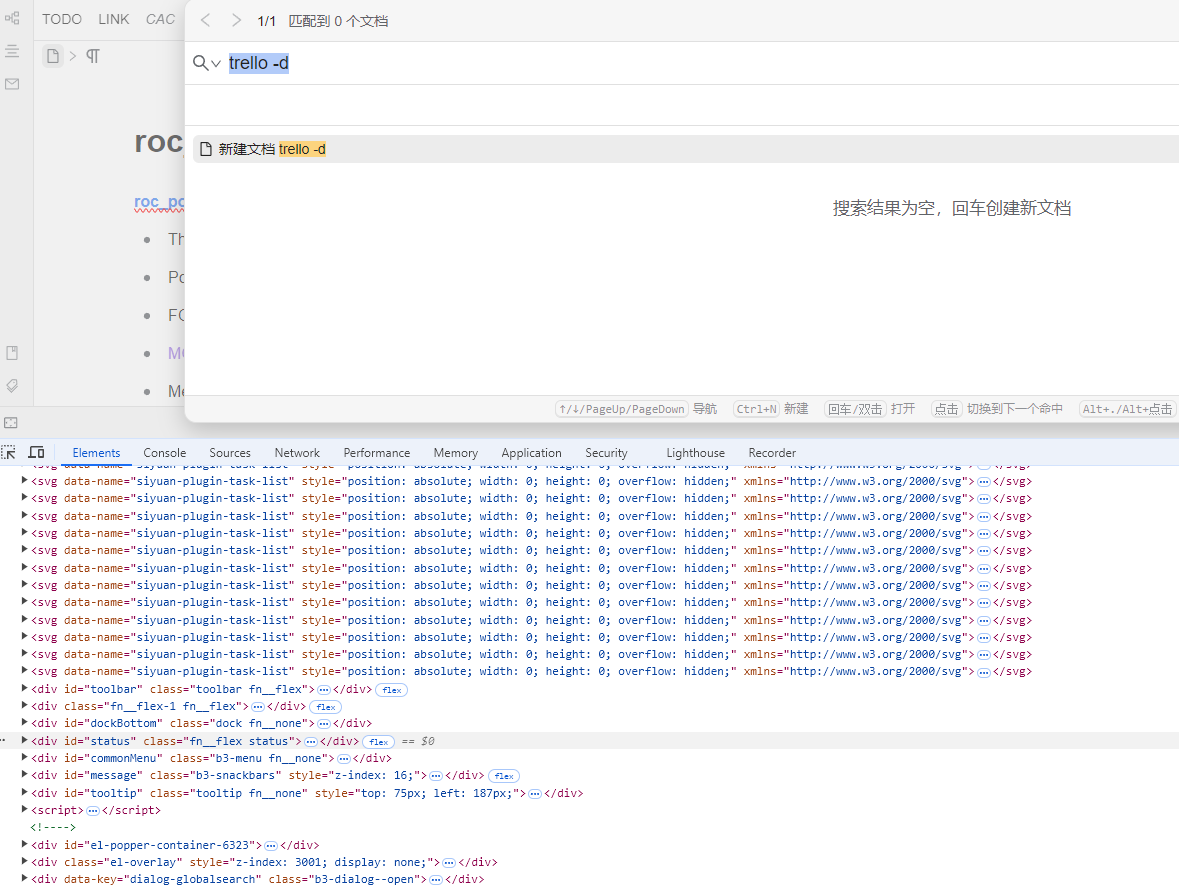Open the graph view icon in left dock
1179x889 pixels.
tap(12, 18)
